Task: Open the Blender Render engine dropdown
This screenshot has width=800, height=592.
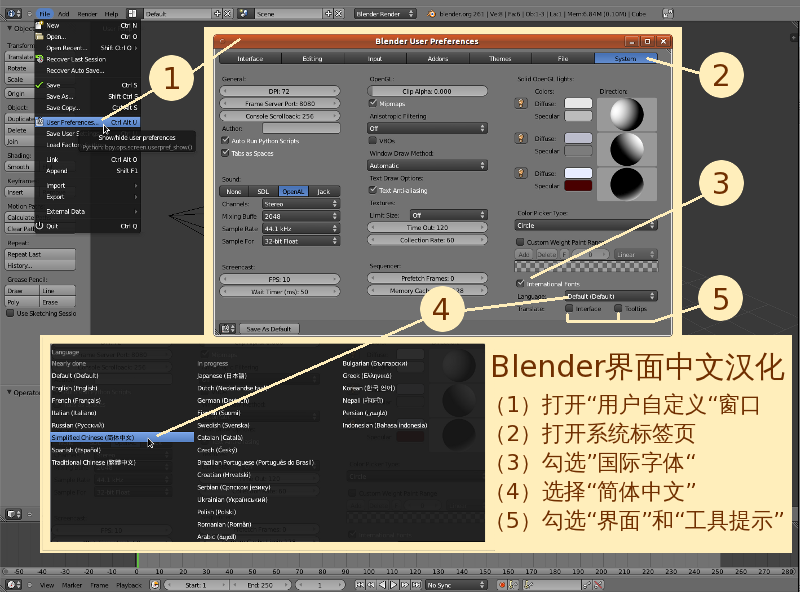Action: (x=385, y=14)
